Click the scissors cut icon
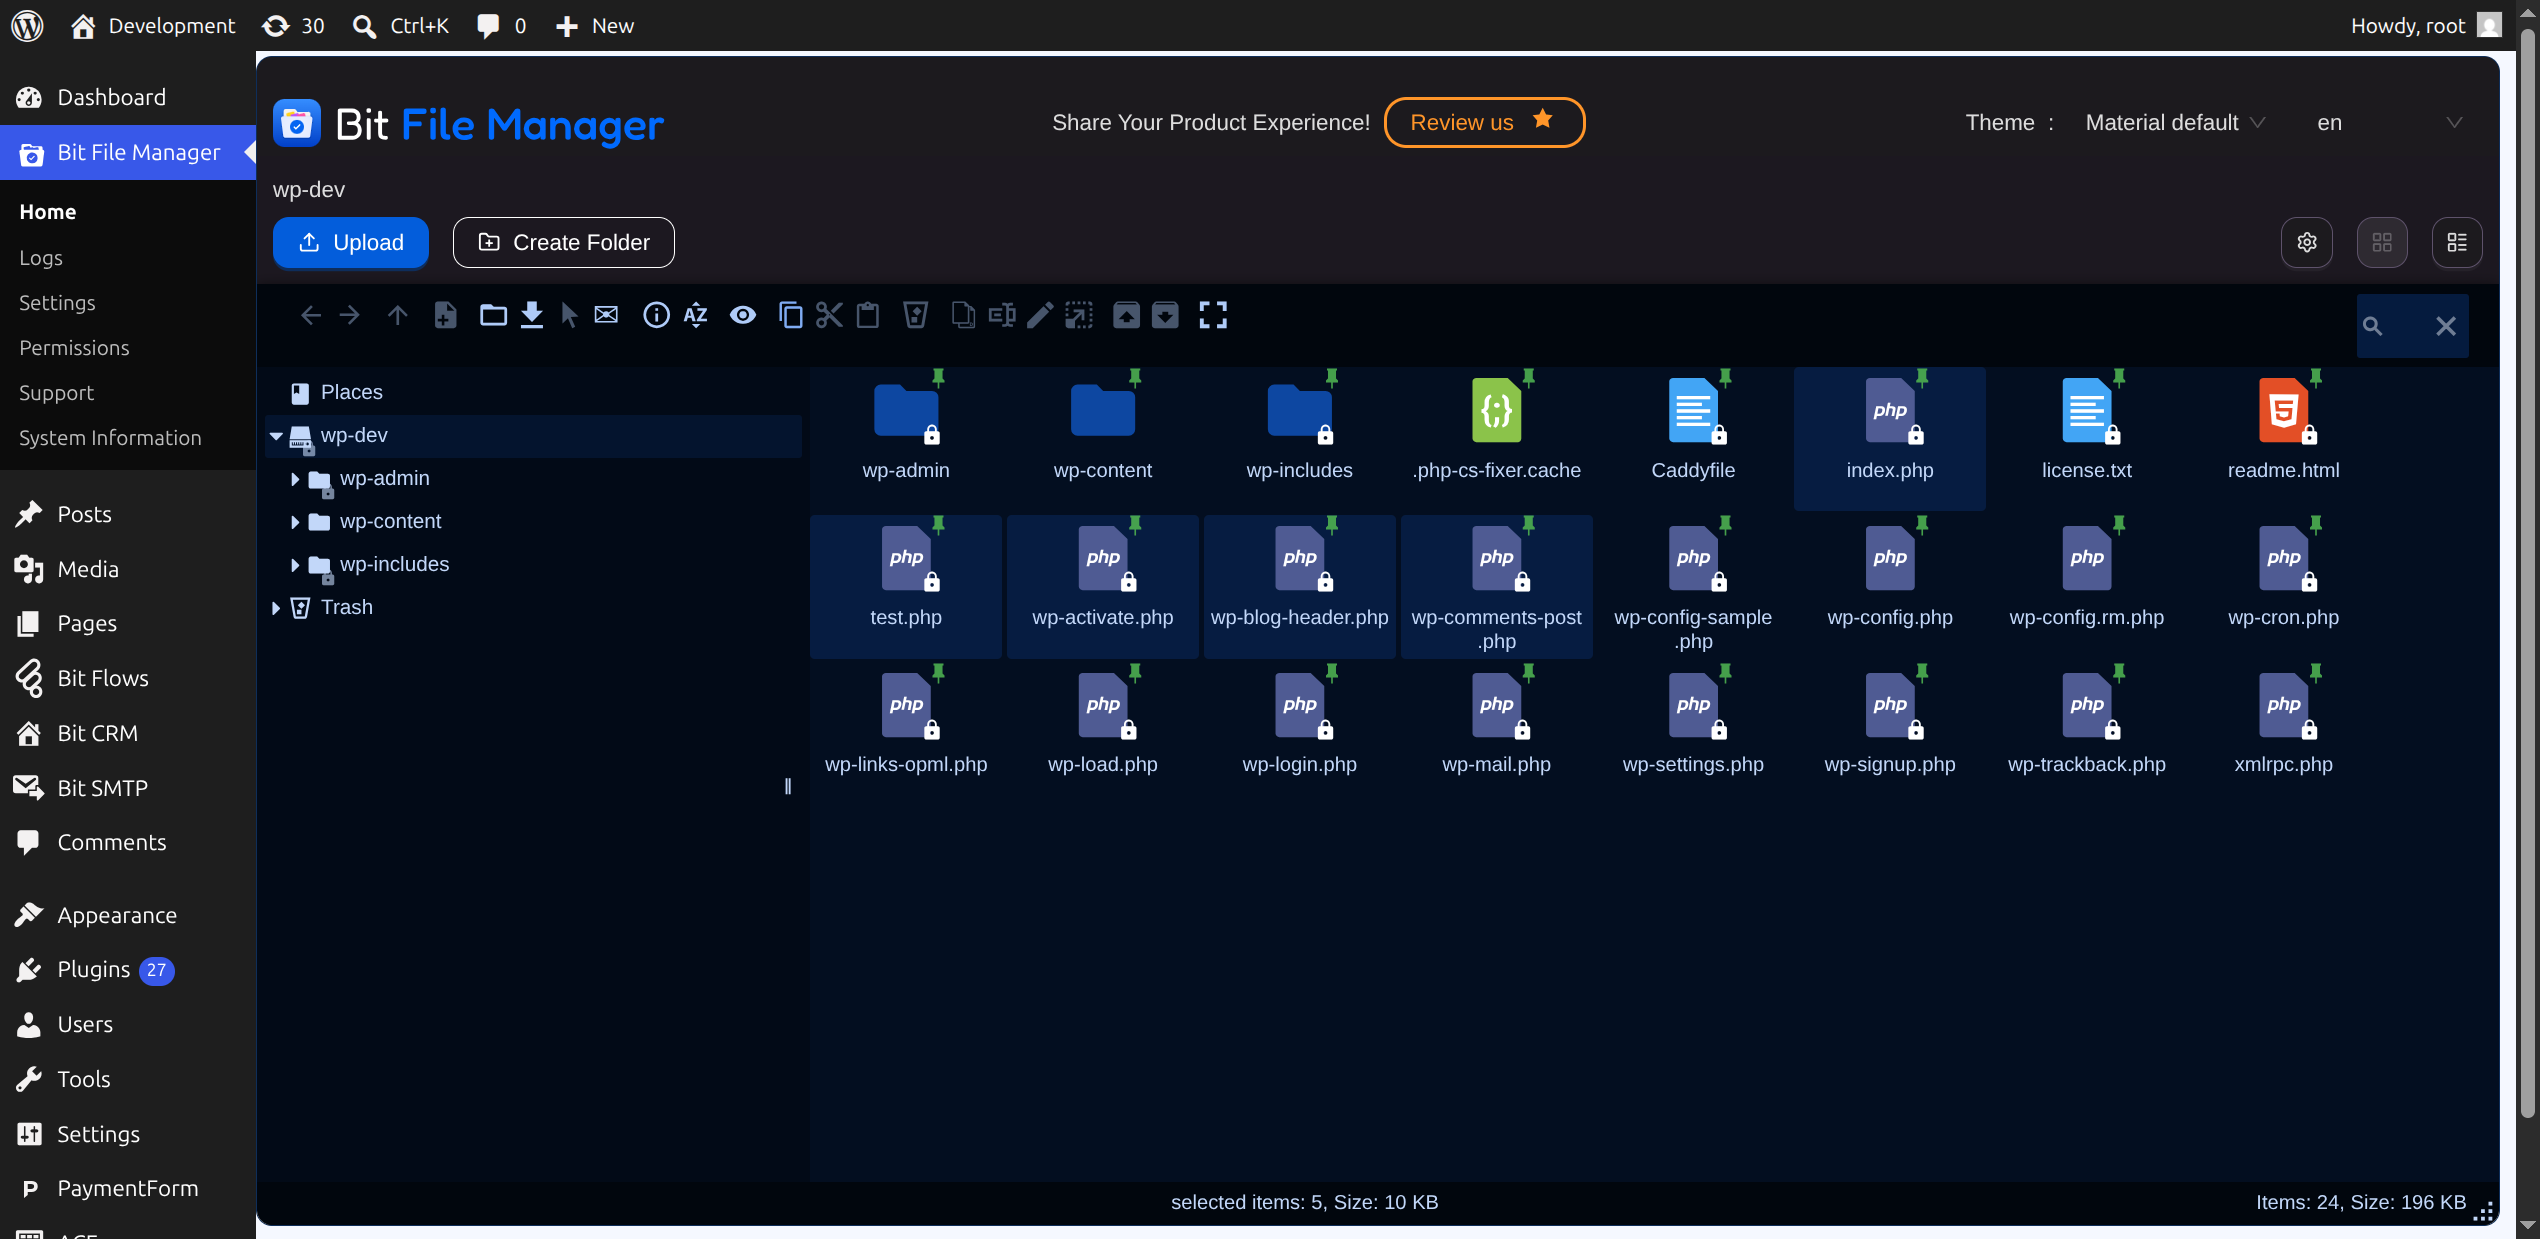The image size is (2540, 1239). pyautogui.click(x=829, y=316)
